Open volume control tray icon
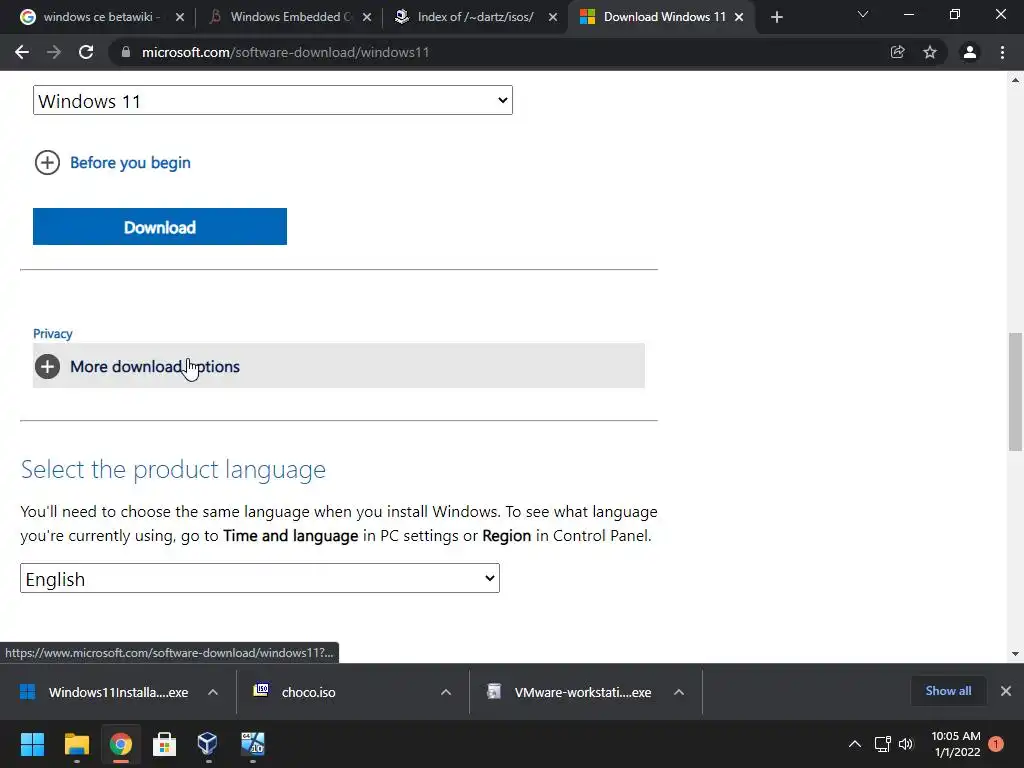1024x768 pixels. (x=906, y=744)
